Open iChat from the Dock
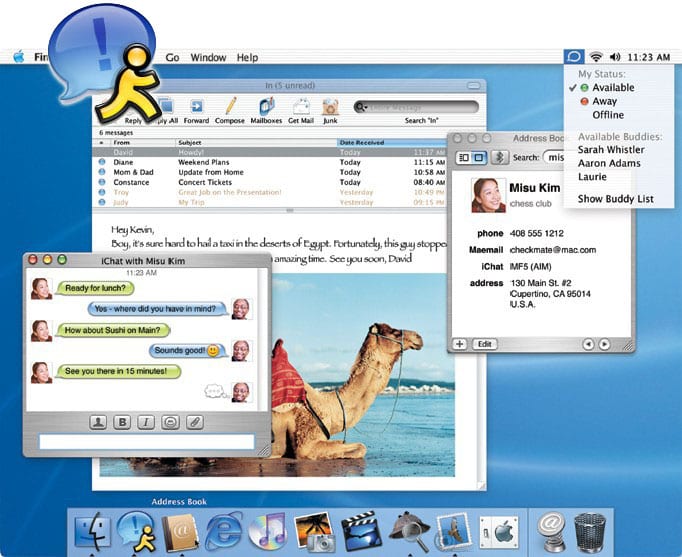The width and height of the screenshot is (682, 557). click(x=137, y=530)
